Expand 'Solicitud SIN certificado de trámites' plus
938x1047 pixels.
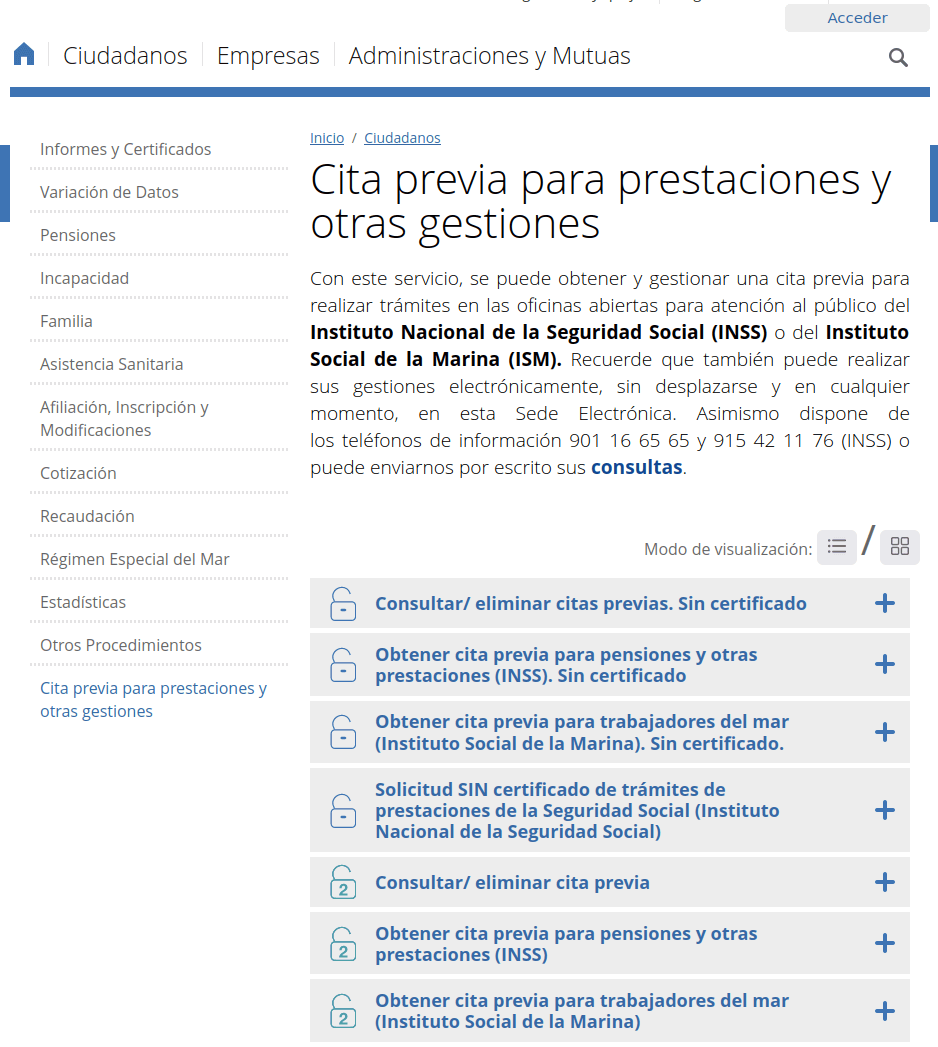click(x=885, y=811)
